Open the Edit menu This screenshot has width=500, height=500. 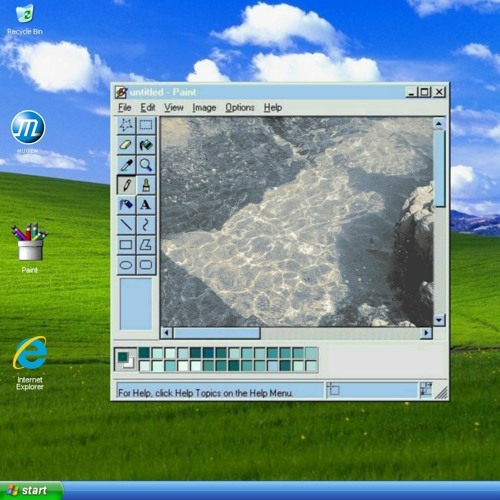(148, 108)
